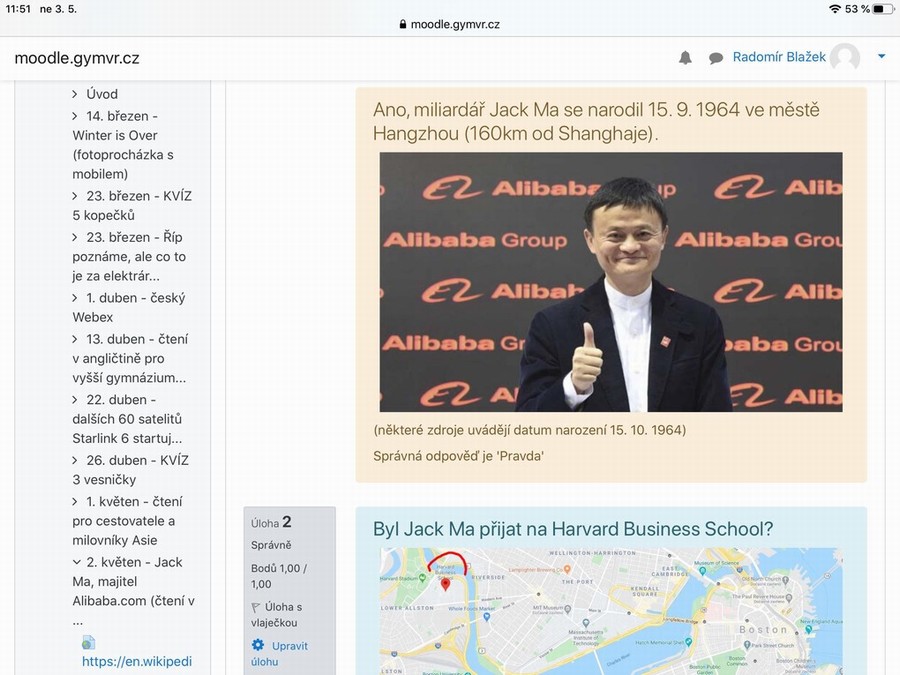900x675 pixels.
Task: Open Winter is Over (fotoprocházka s mobilem) item
Action: pos(123,145)
